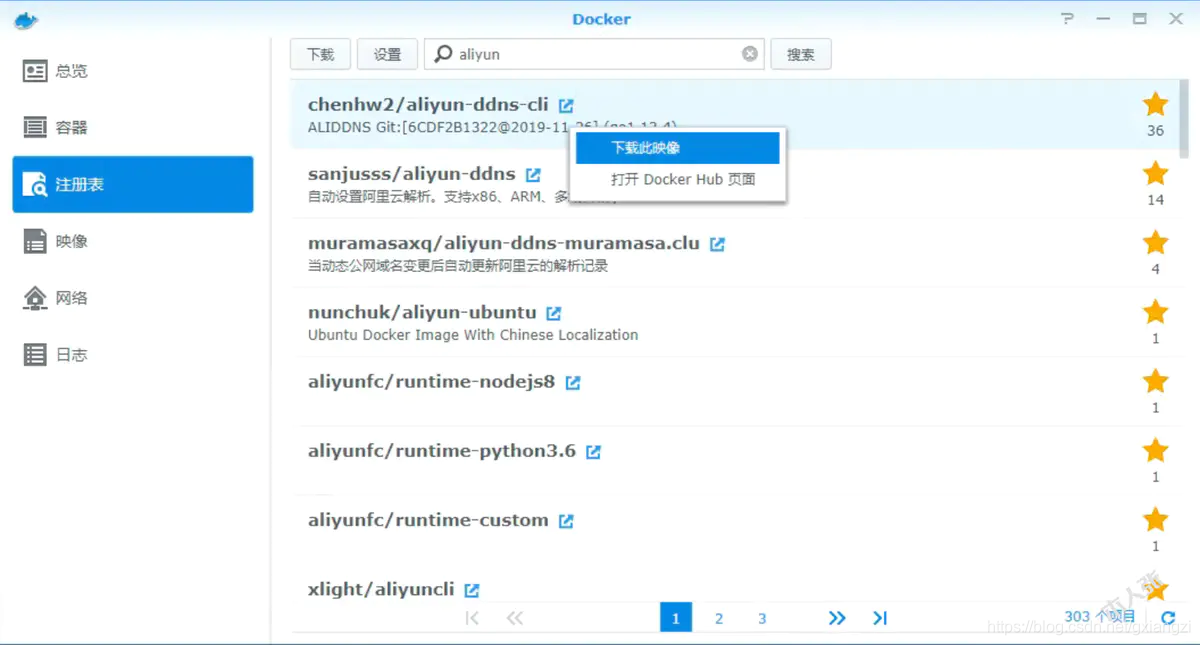Go back to the first page
This screenshot has width=1200, height=645.
(x=472, y=617)
